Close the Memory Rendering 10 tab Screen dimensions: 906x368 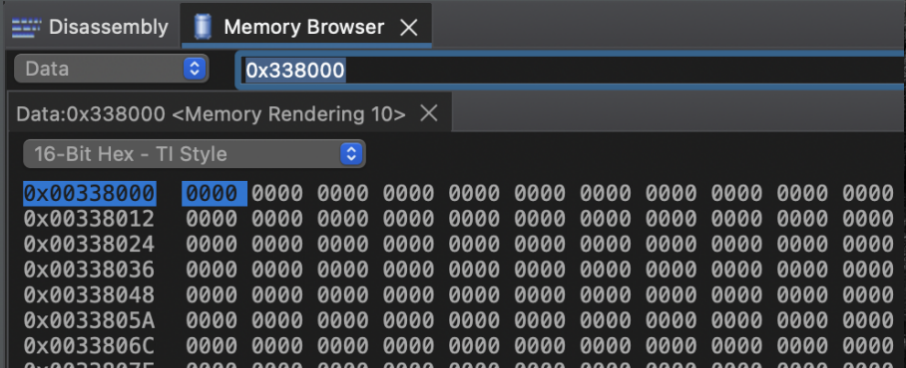pos(429,113)
